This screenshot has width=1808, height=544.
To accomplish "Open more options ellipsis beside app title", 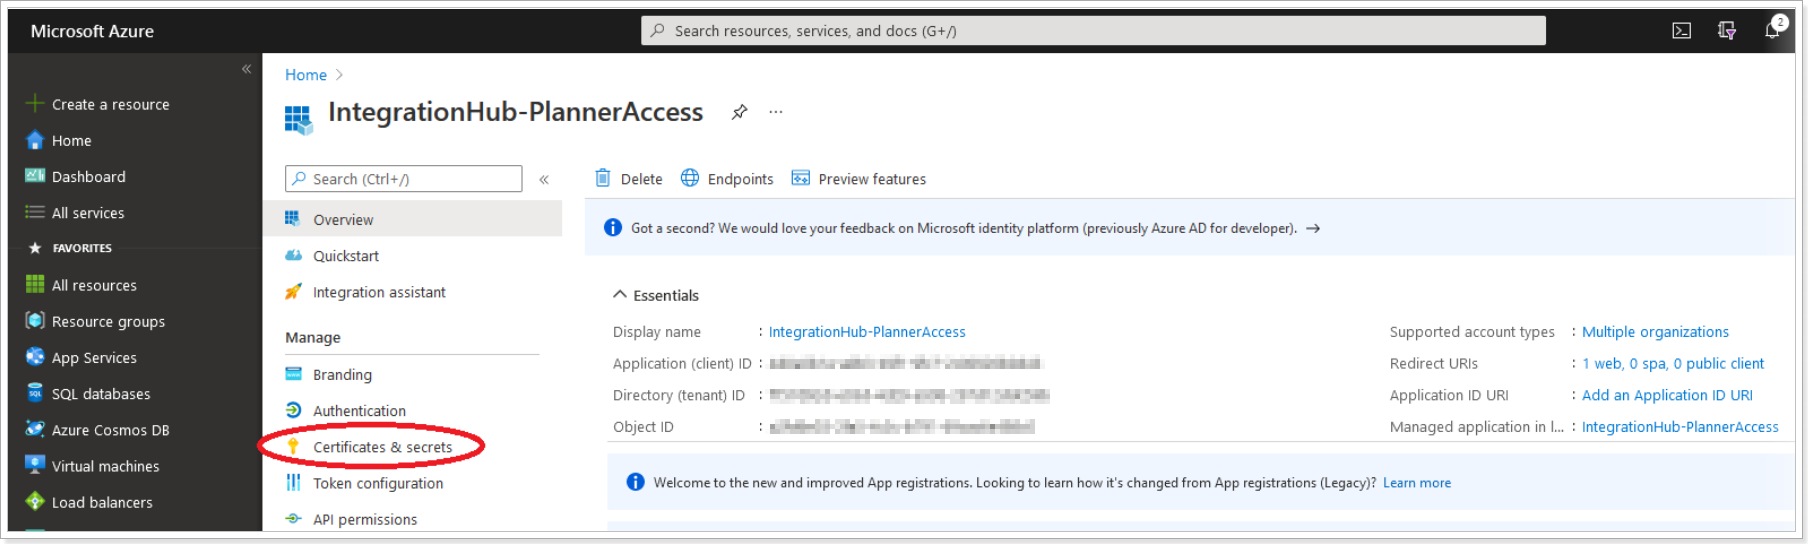I will (775, 112).
